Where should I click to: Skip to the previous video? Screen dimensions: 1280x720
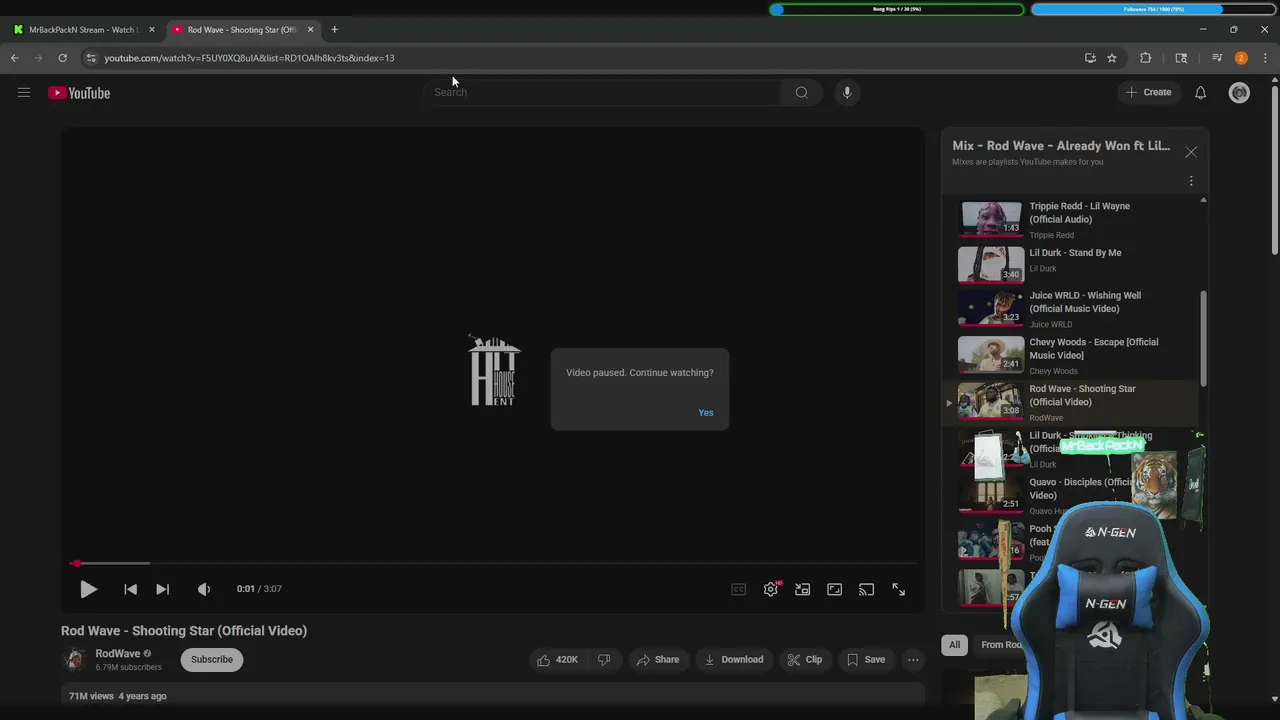[x=130, y=589]
